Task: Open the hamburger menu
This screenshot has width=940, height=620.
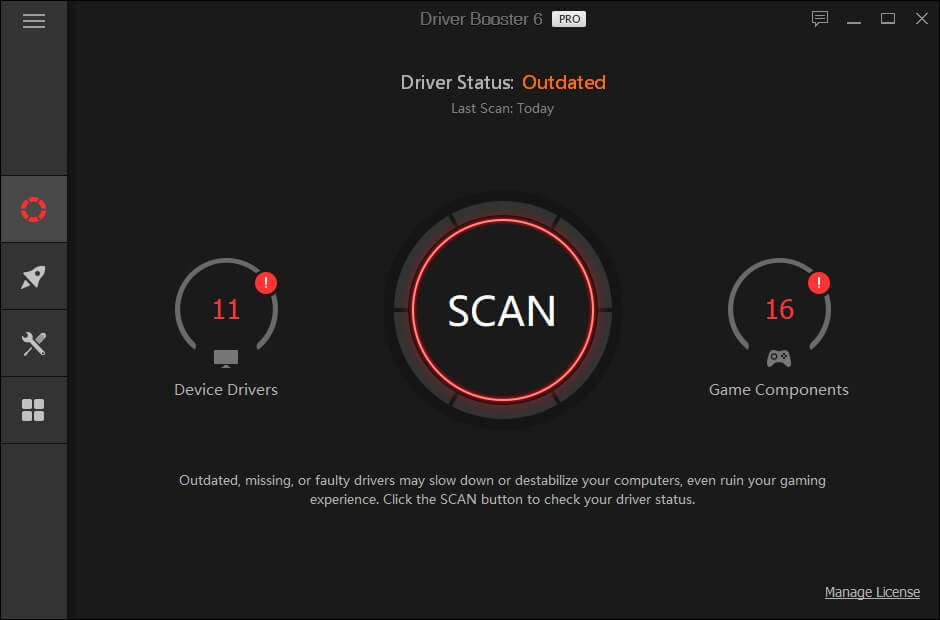Action: point(34,21)
